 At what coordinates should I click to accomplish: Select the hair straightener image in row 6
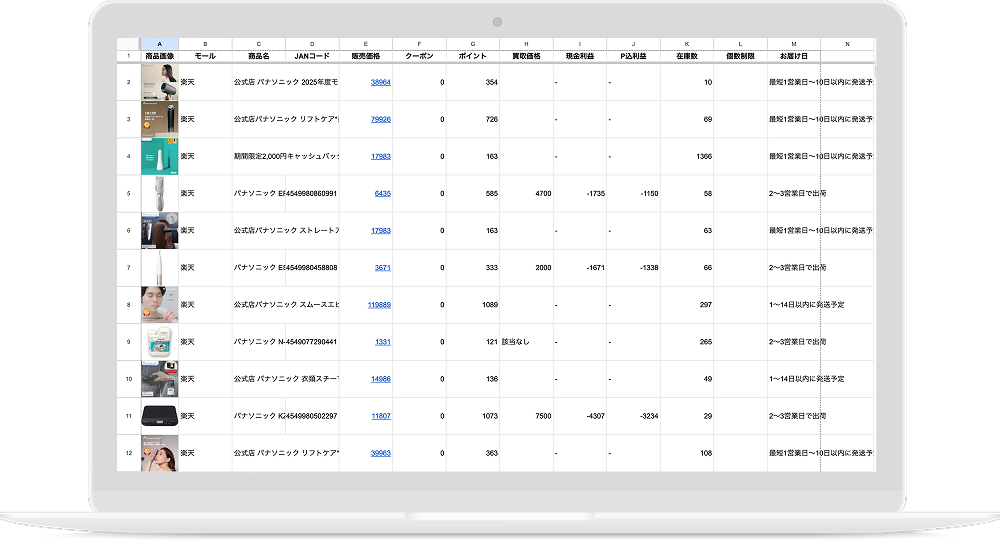click(x=159, y=231)
